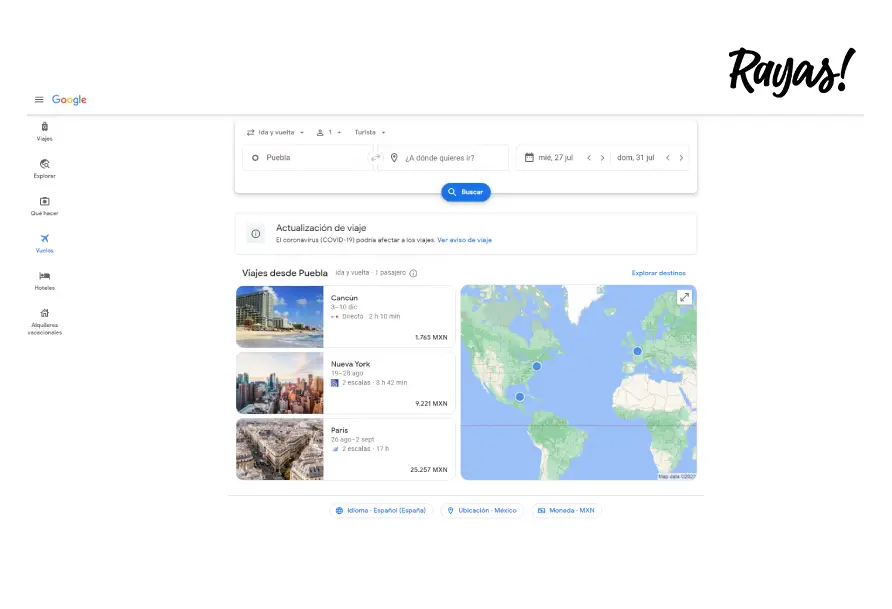This screenshot has width=892, height=609.
Task: Select the departure date mié, 27 jul
Action: pos(556,158)
